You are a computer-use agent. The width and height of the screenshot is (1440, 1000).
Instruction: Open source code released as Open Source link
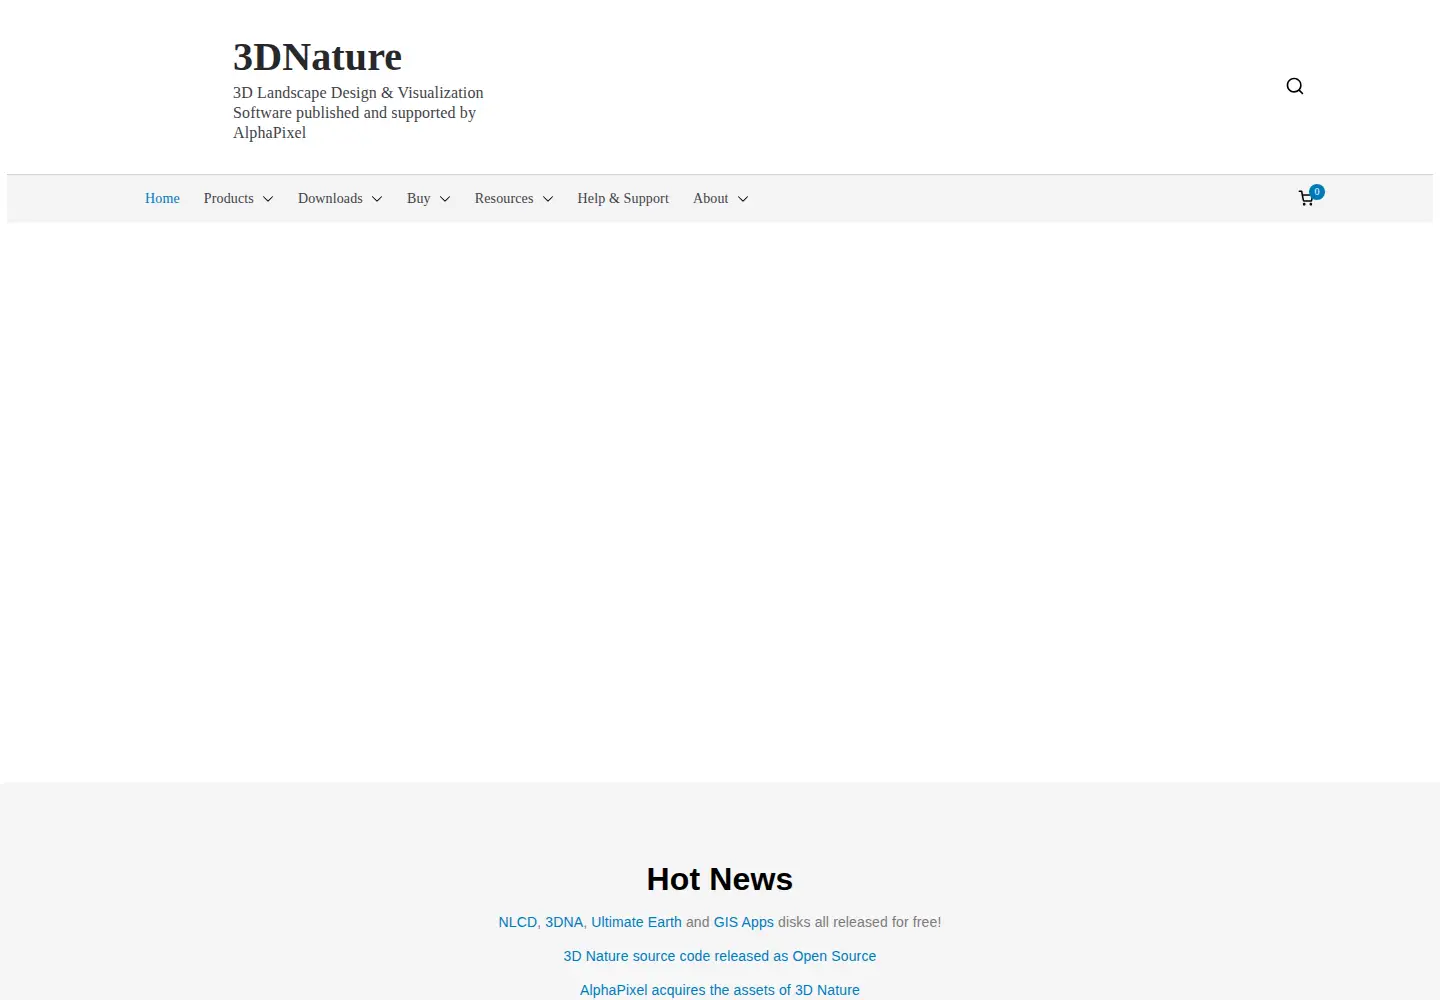pos(720,956)
